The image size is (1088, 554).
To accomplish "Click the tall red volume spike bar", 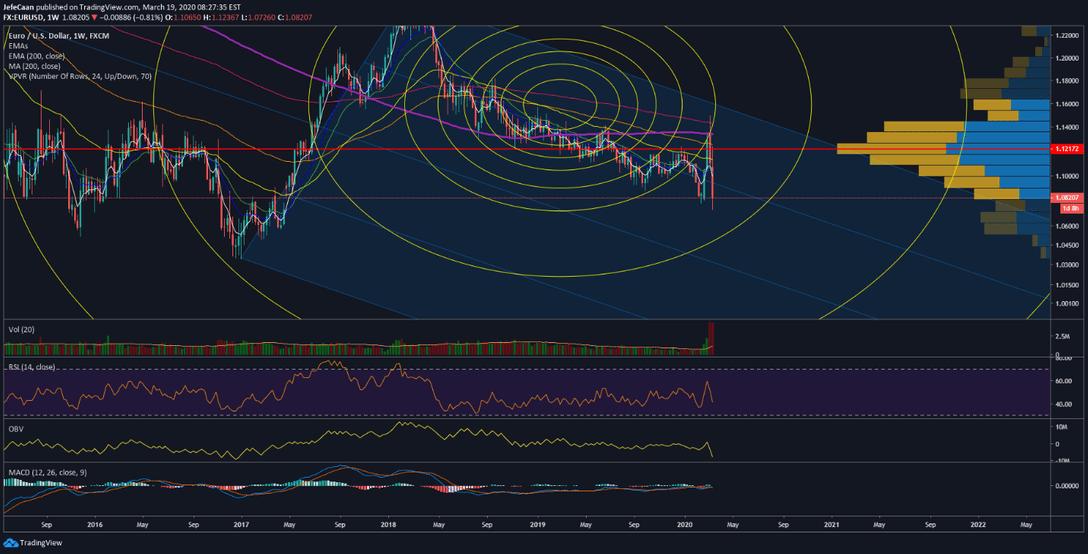I will [x=711, y=338].
